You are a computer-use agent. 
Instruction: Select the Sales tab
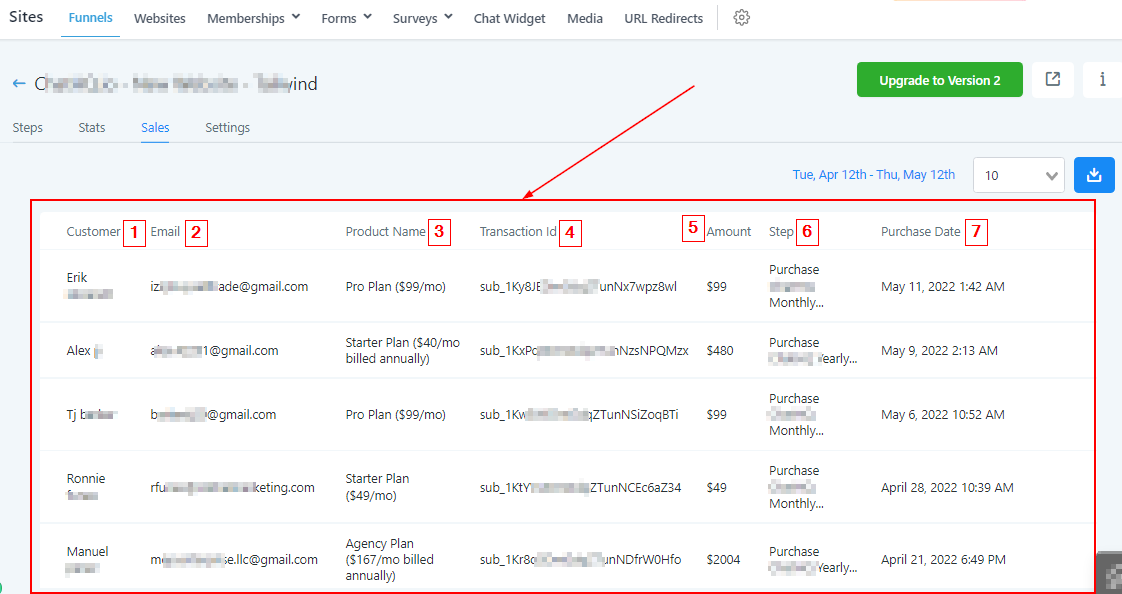[x=155, y=128]
